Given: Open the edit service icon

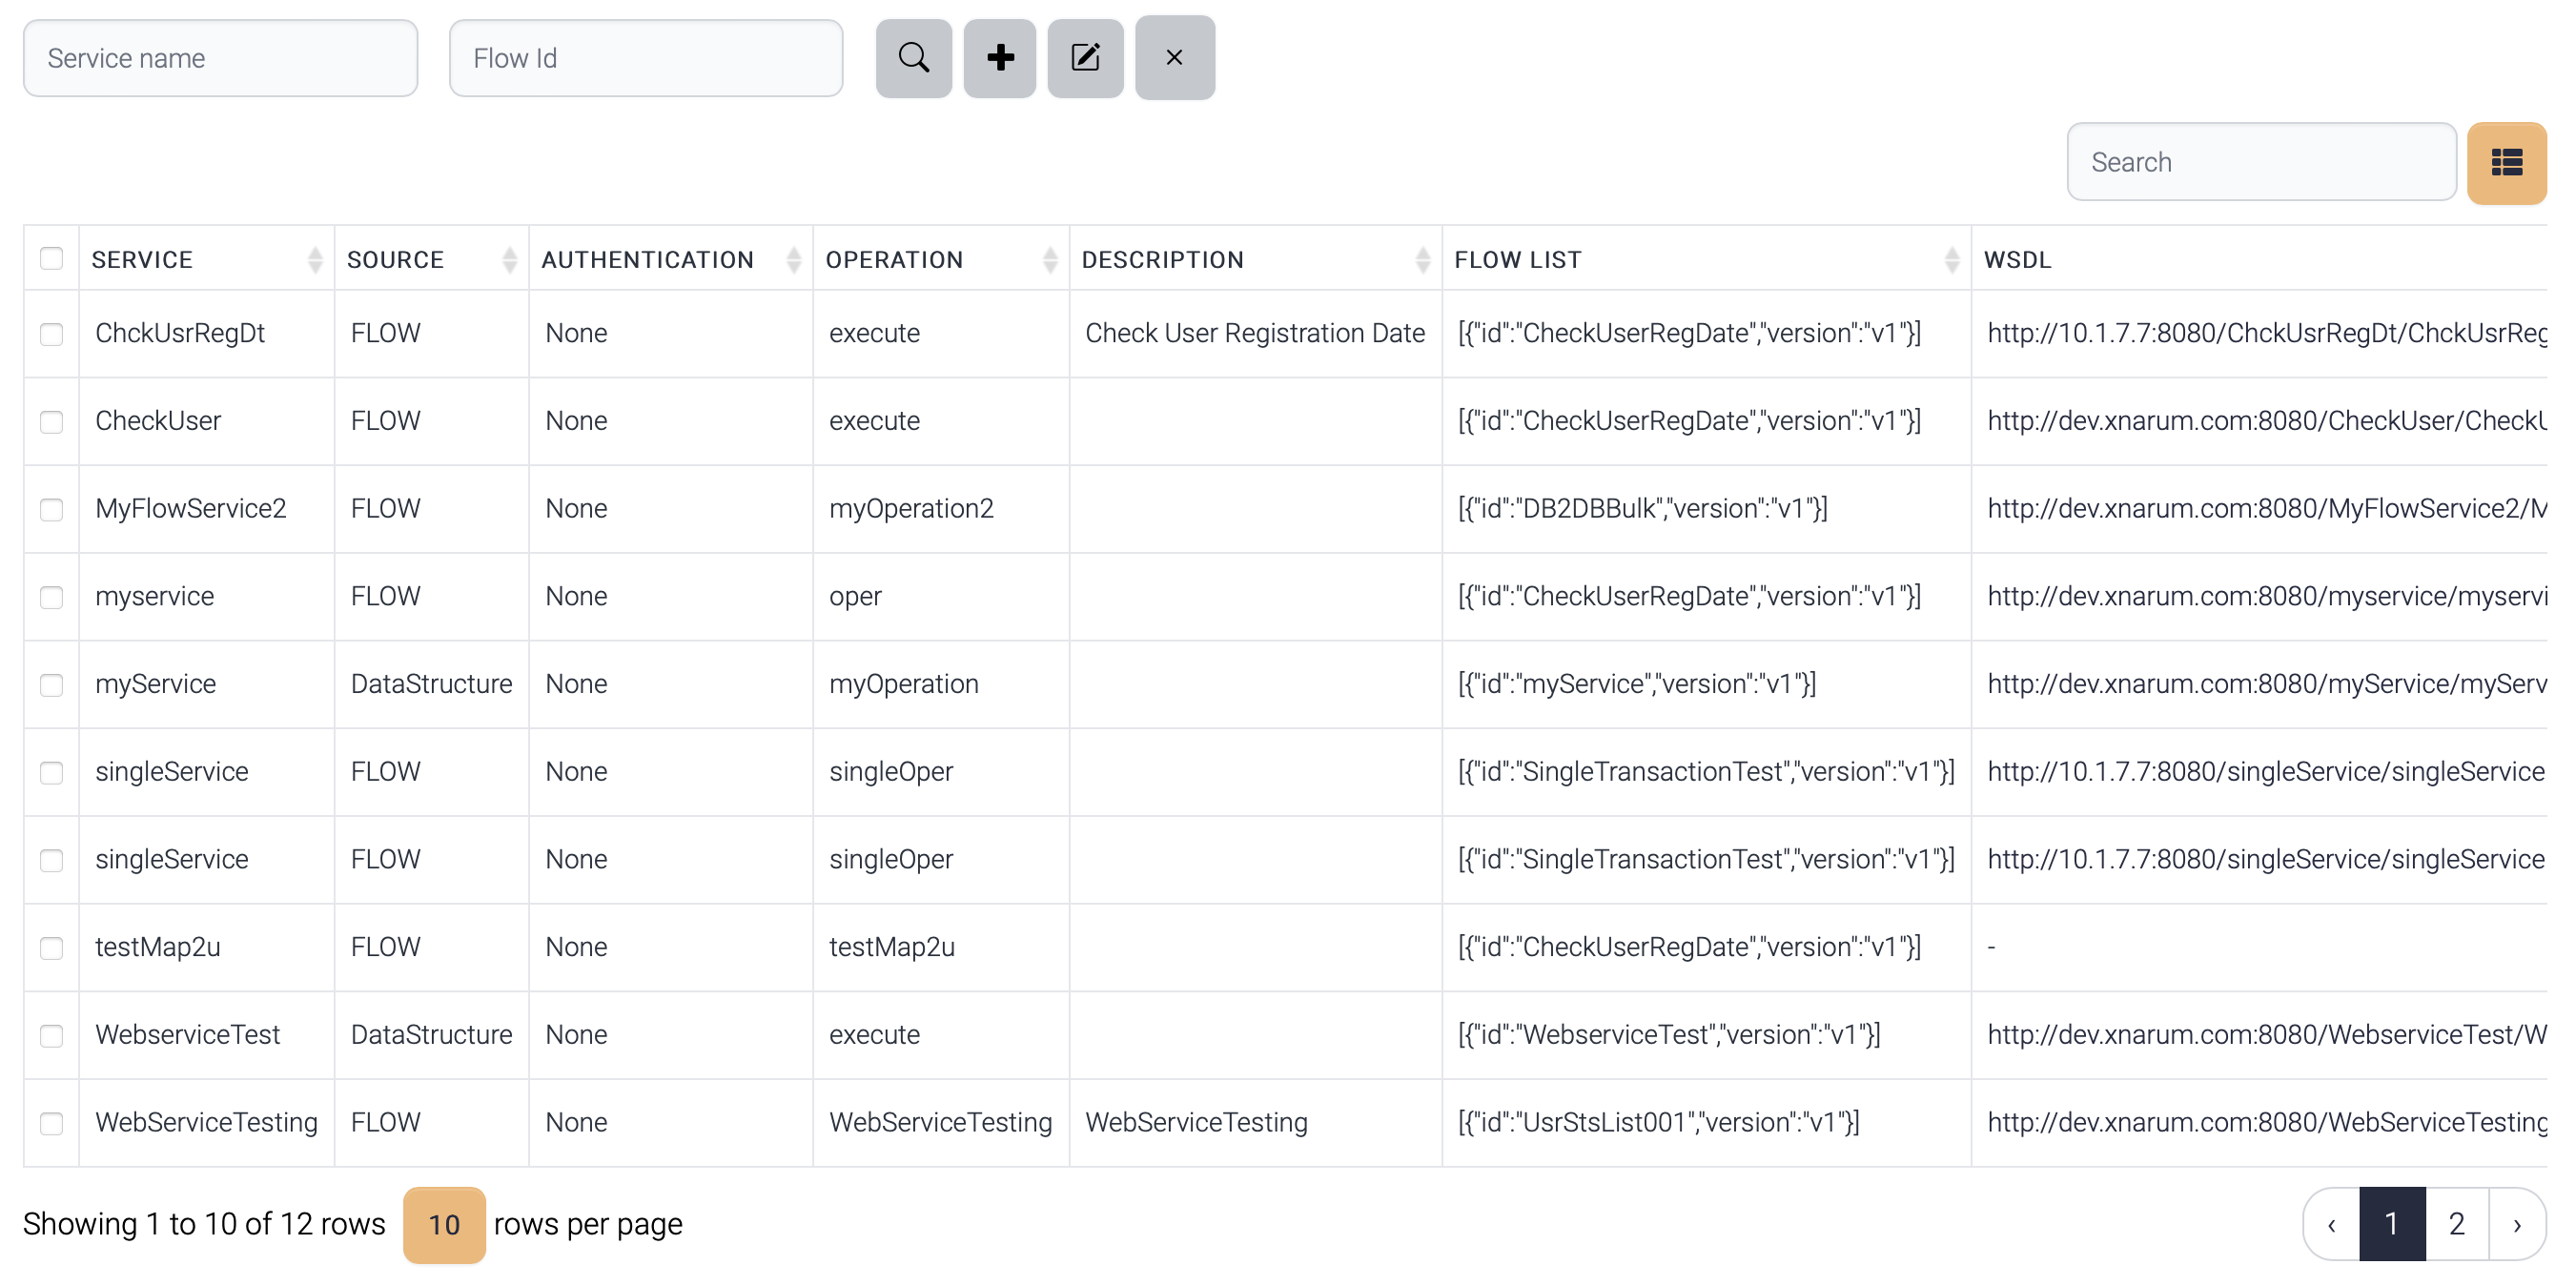Looking at the screenshot, I should click(1085, 57).
